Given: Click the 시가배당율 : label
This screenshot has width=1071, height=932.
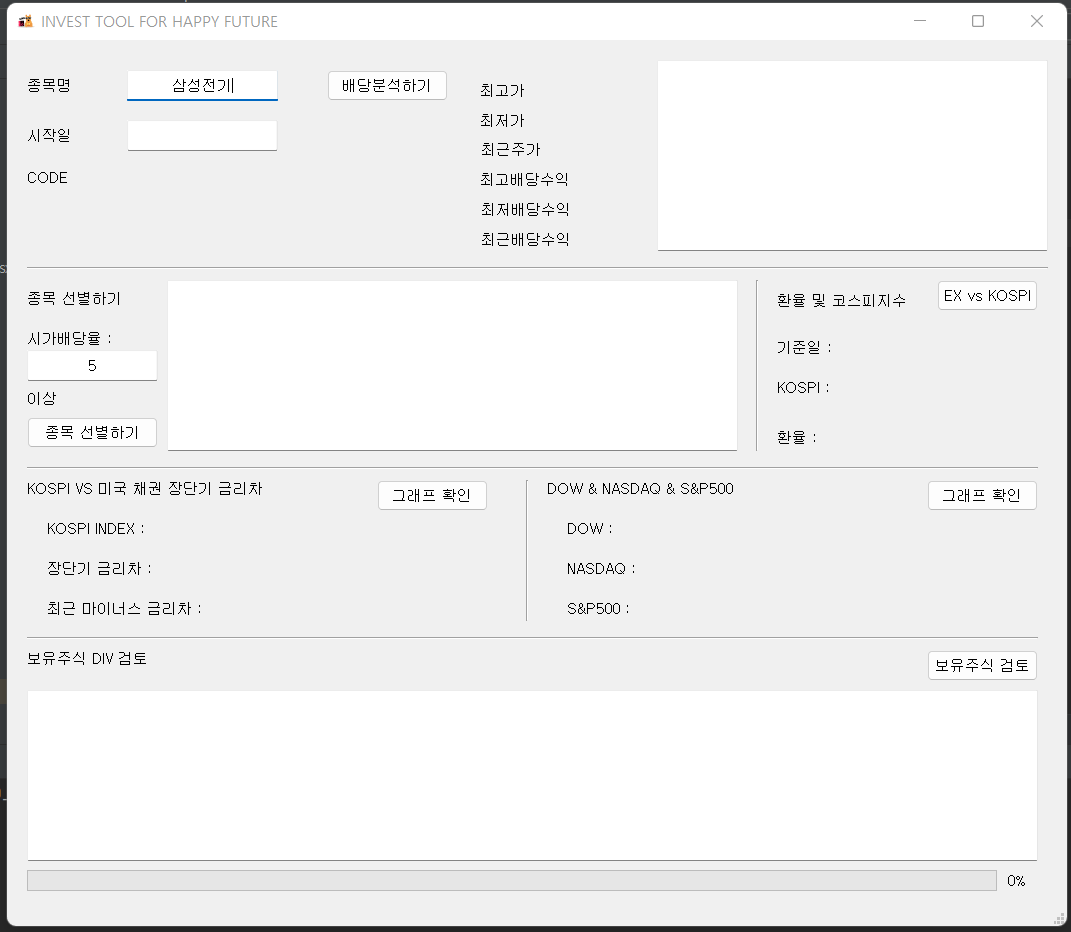Looking at the screenshot, I should pyautogui.click(x=69, y=338).
